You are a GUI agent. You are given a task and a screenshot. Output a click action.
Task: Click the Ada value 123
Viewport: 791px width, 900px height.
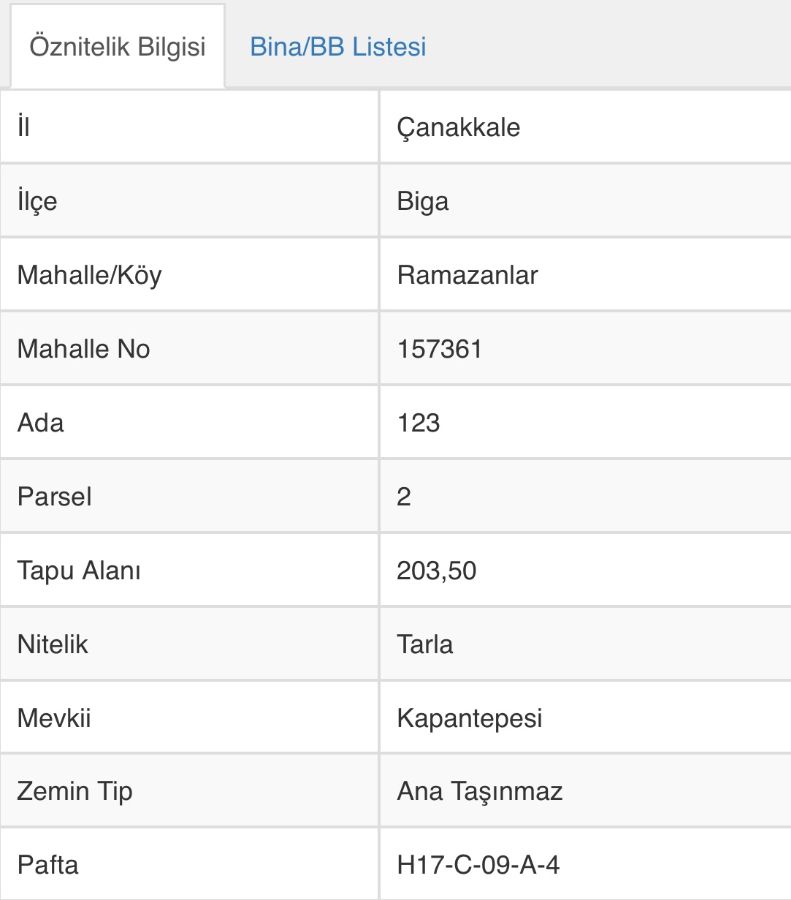418,423
